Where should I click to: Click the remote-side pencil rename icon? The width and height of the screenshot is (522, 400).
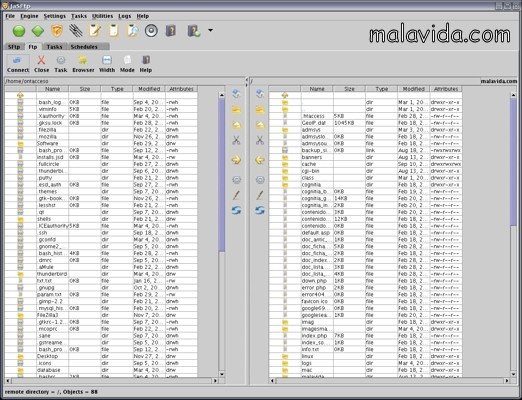[260, 195]
